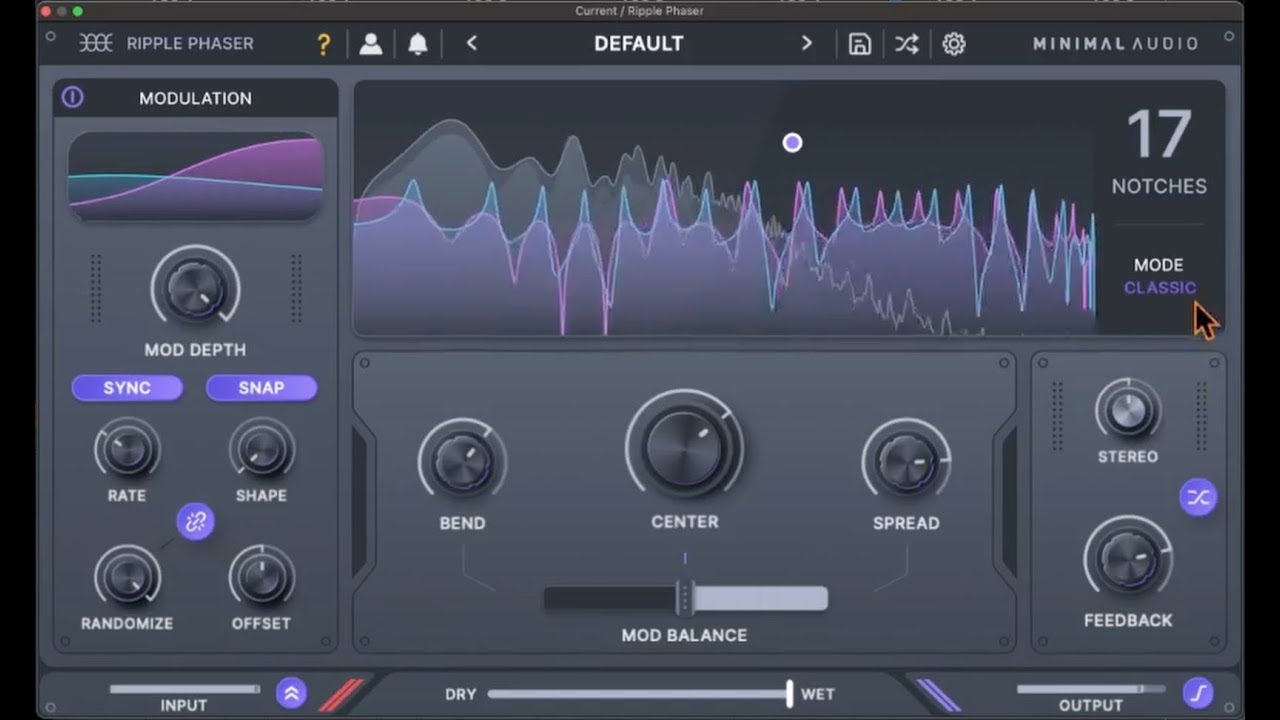The height and width of the screenshot is (720, 1280).
Task: Open the help question mark icon
Action: [x=323, y=44]
